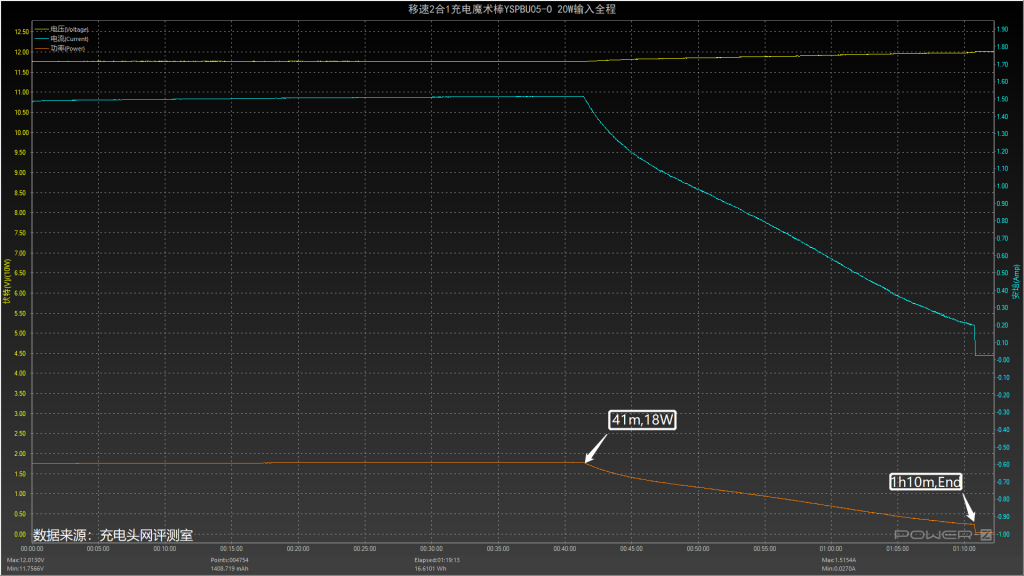Viewport: 1024px width, 576px height.
Task: Click the chart title 移速2合1充电魔术棒YSPBU05-0
Action: coord(480,9)
